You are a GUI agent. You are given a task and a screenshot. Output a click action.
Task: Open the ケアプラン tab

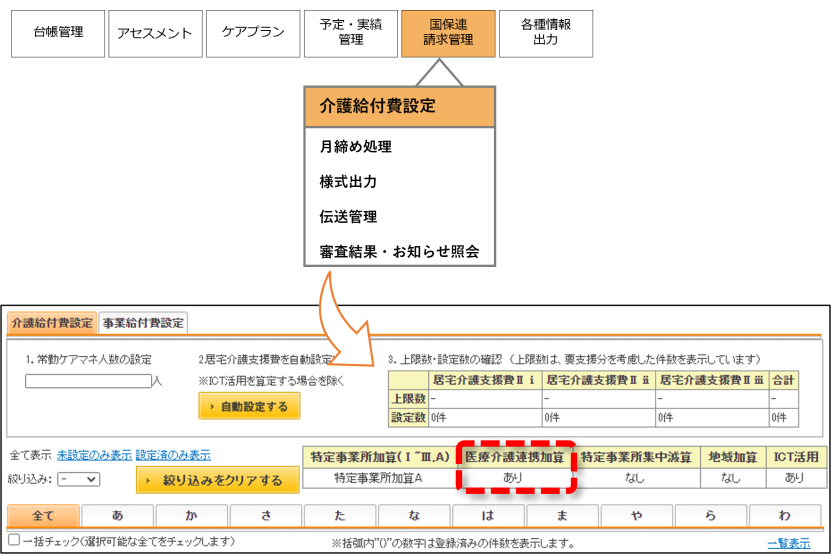[x=253, y=33]
